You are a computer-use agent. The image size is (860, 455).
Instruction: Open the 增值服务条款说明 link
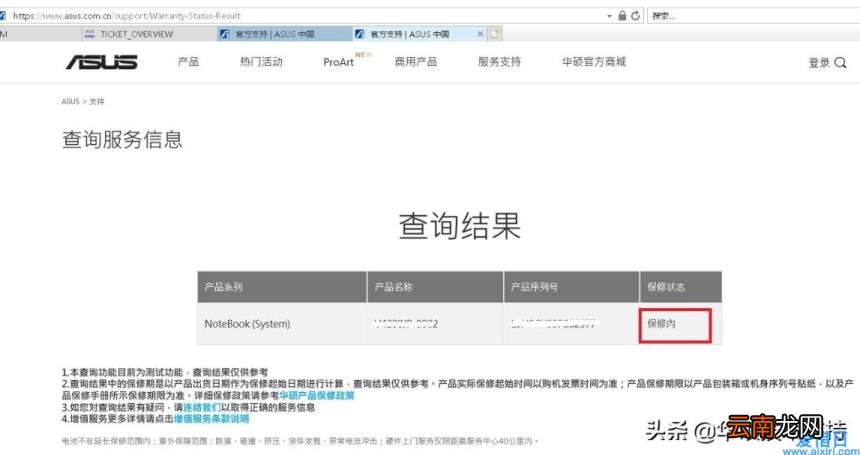(211, 419)
